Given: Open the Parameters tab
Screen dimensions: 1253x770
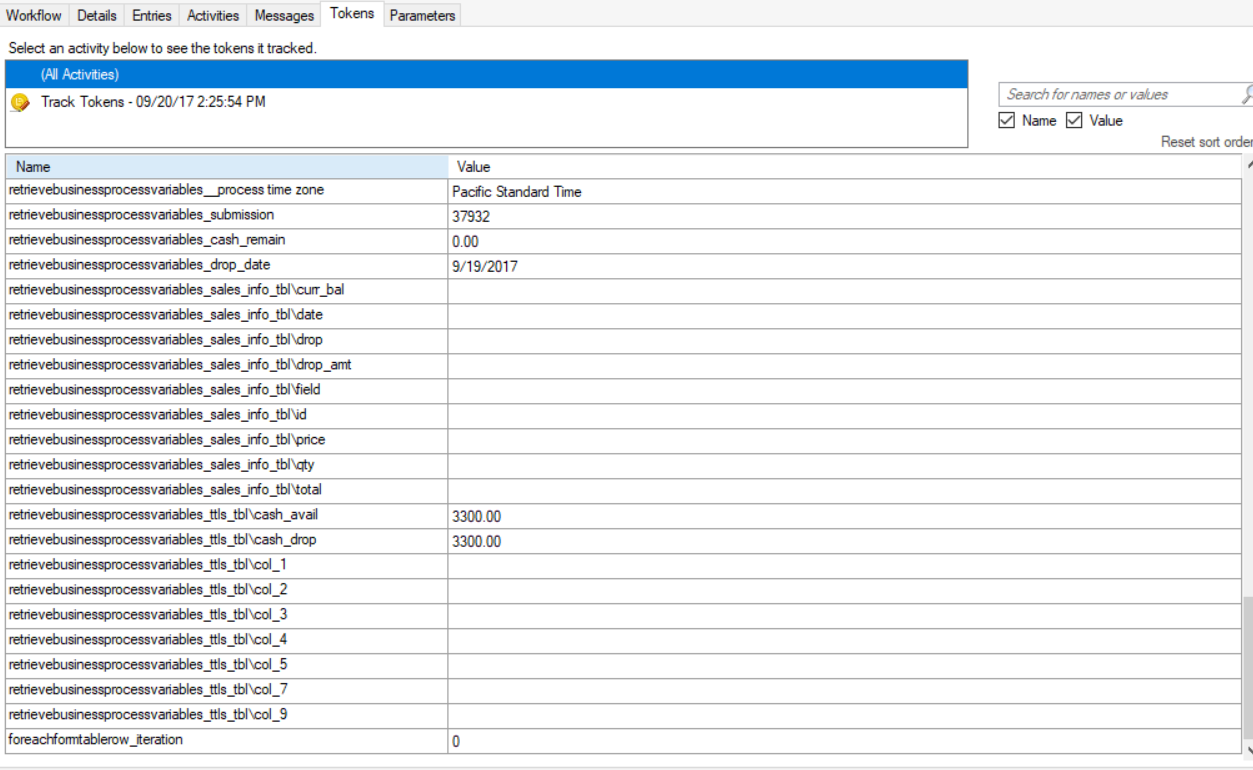Looking at the screenshot, I should point(422,15).
